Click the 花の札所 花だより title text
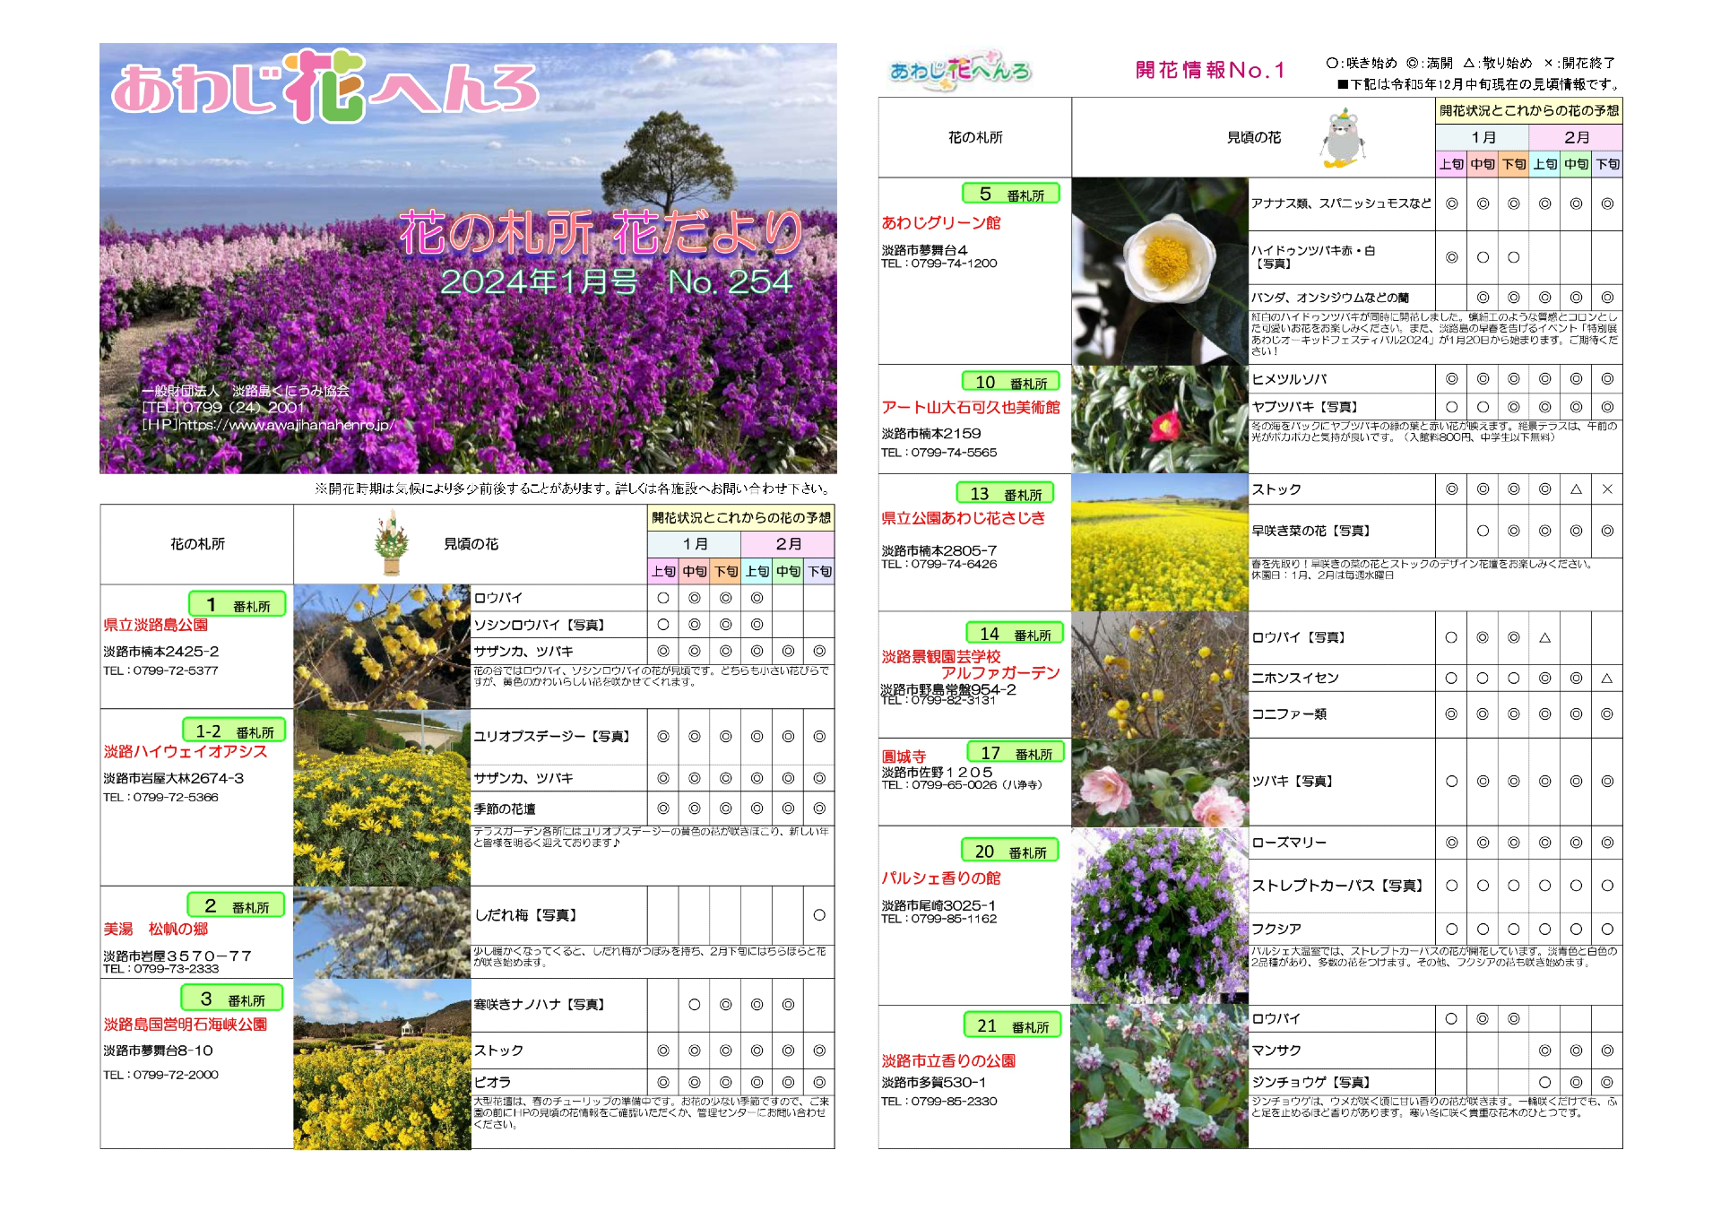This screenshot has height=1216, width=1721. pos(601,233)
